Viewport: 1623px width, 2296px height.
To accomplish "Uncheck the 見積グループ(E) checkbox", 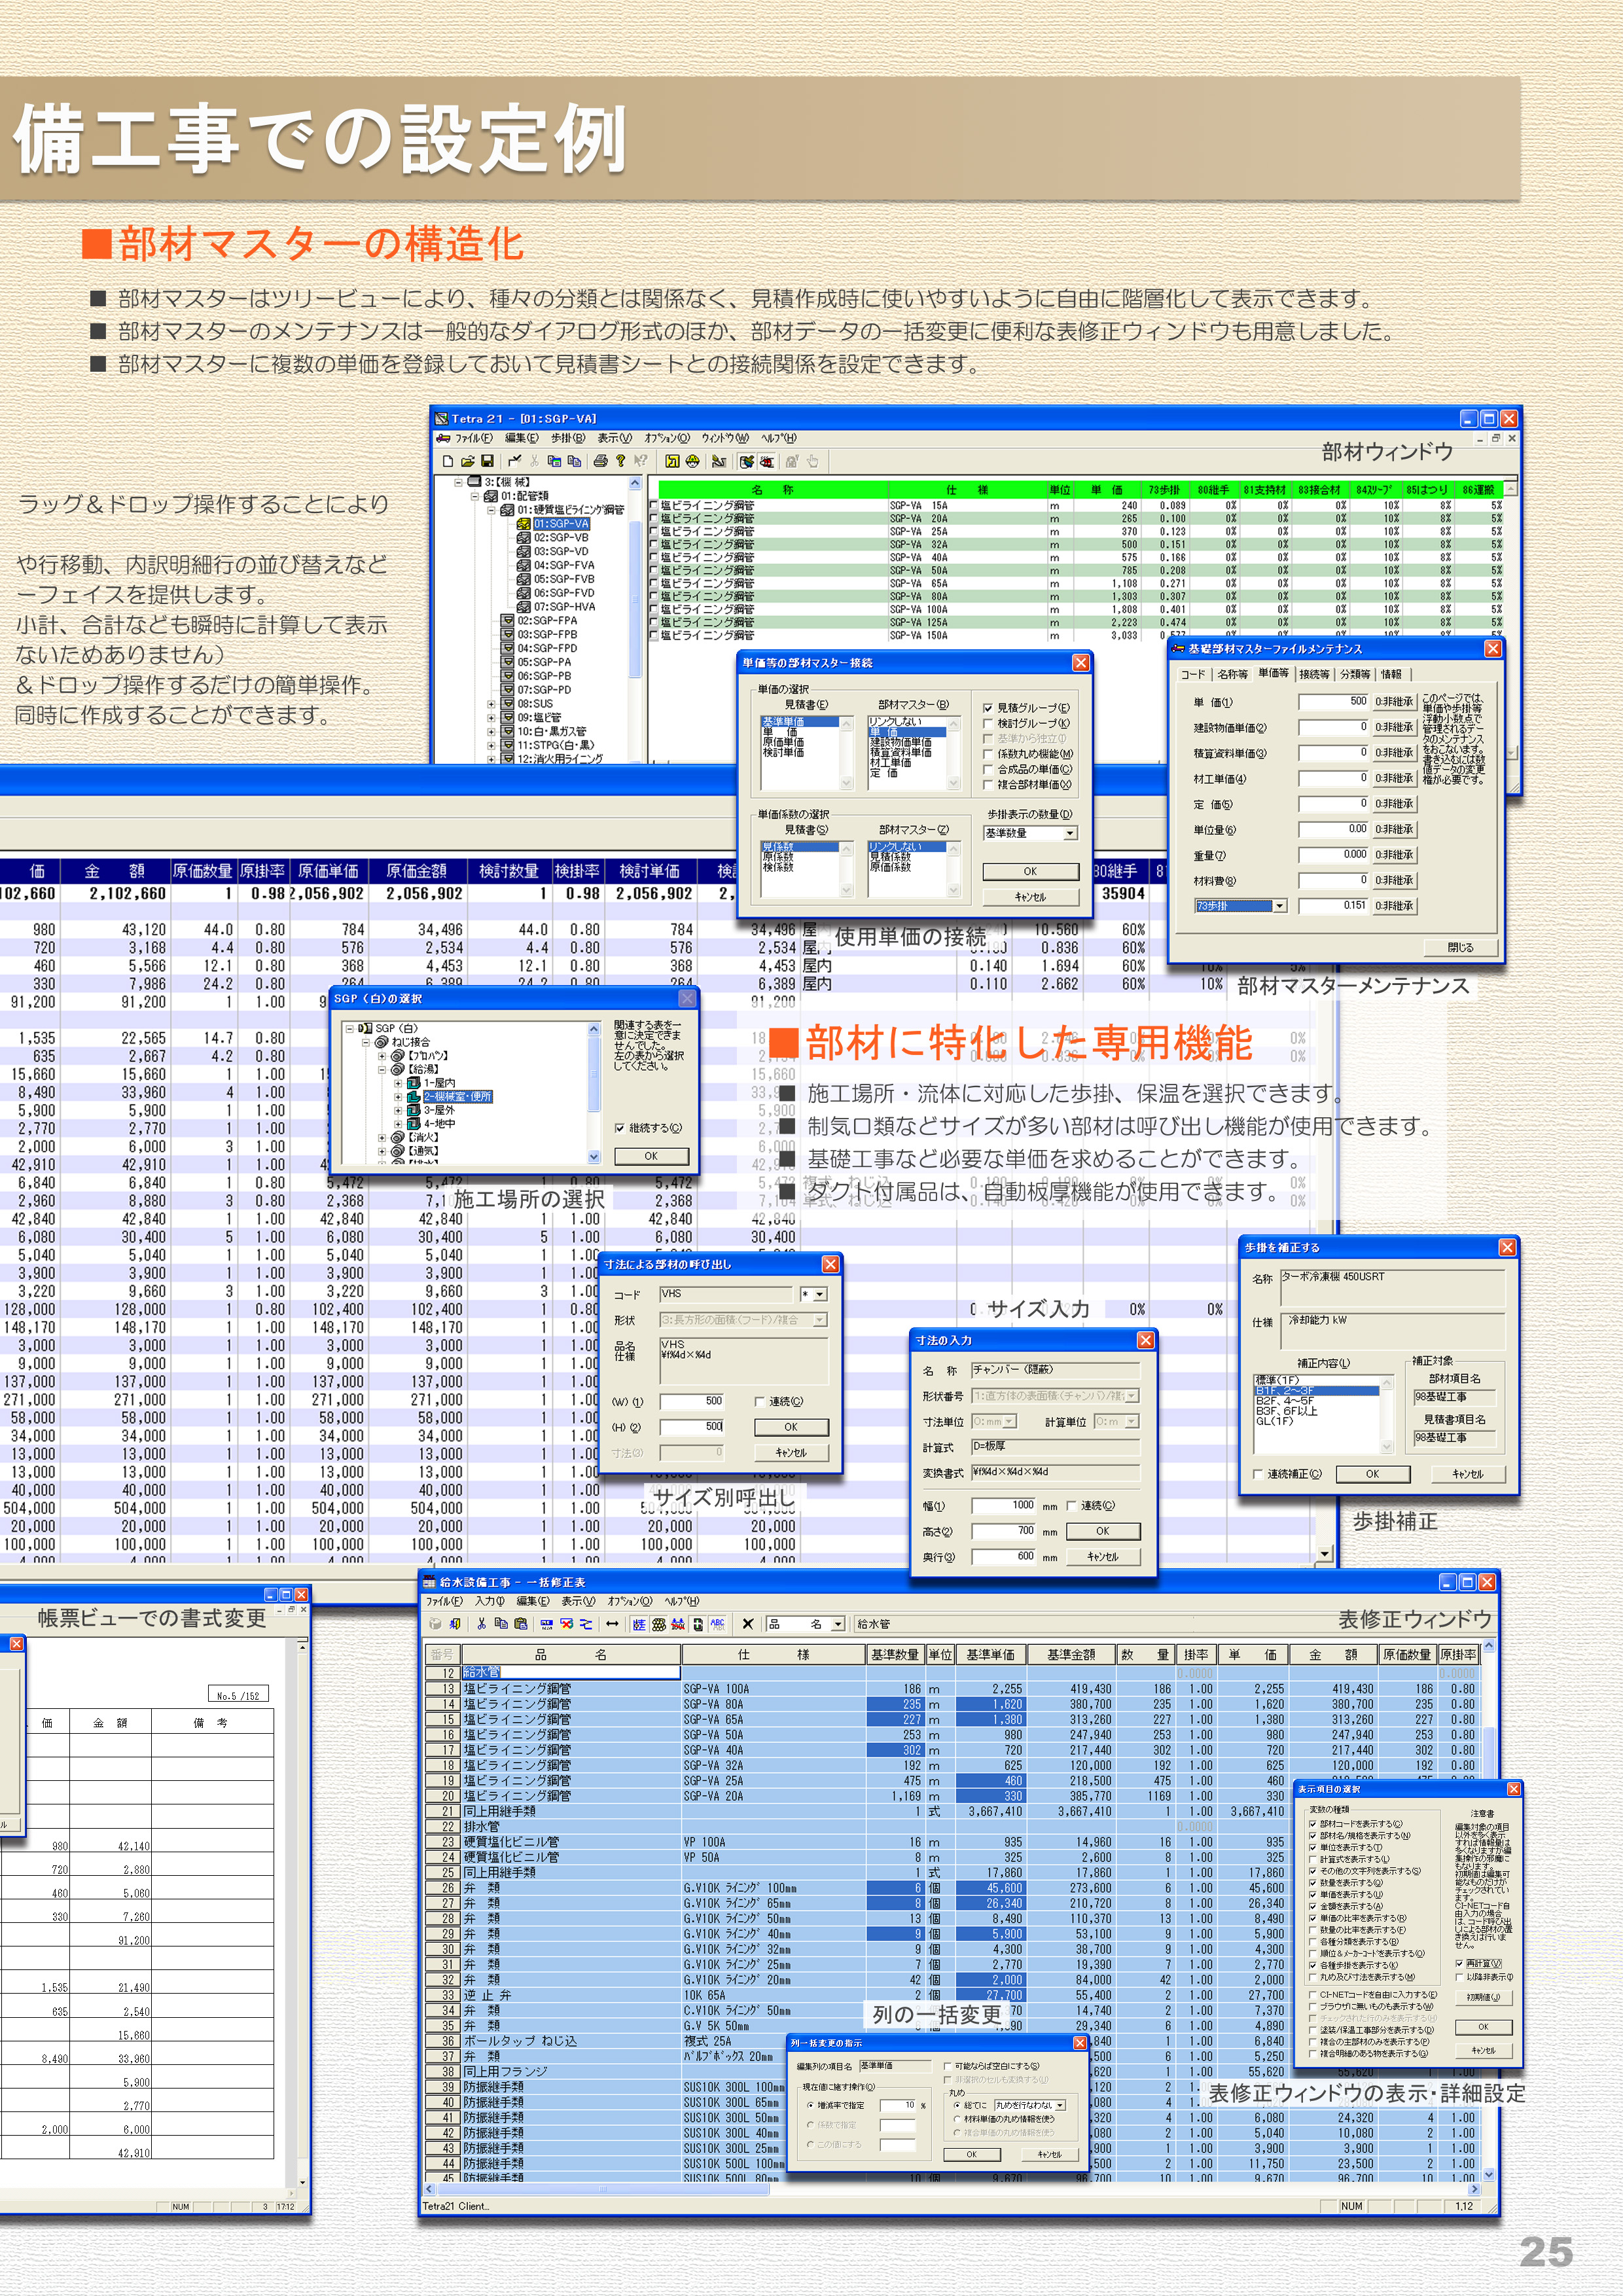I will 988,708.
